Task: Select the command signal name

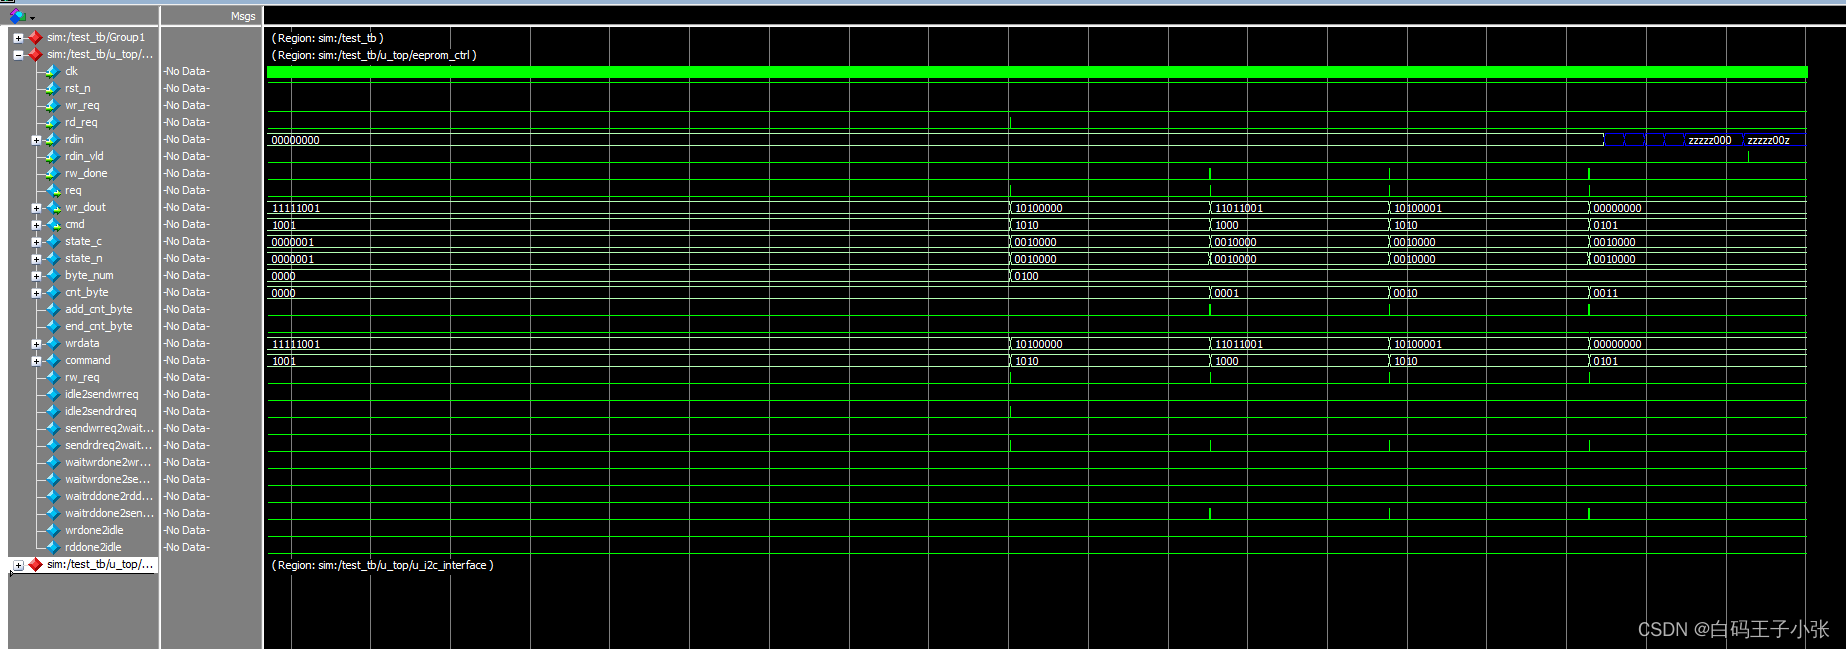Action: tap(88, 360)
